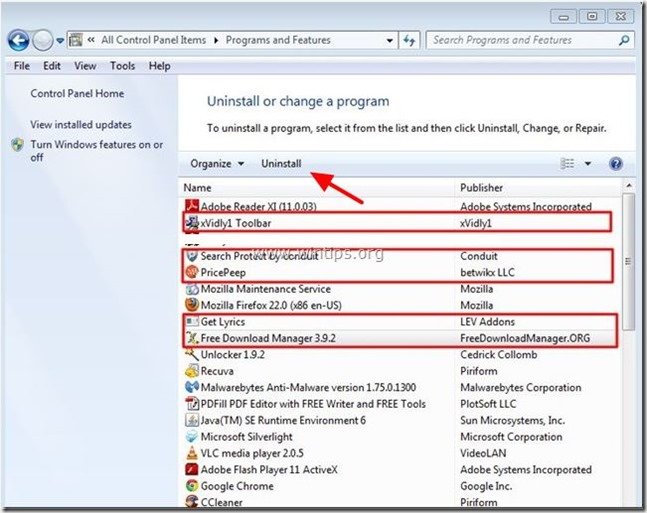Click the LEV Addons publisher cell
Screen dimensions: 647x513
coord(487,322)
